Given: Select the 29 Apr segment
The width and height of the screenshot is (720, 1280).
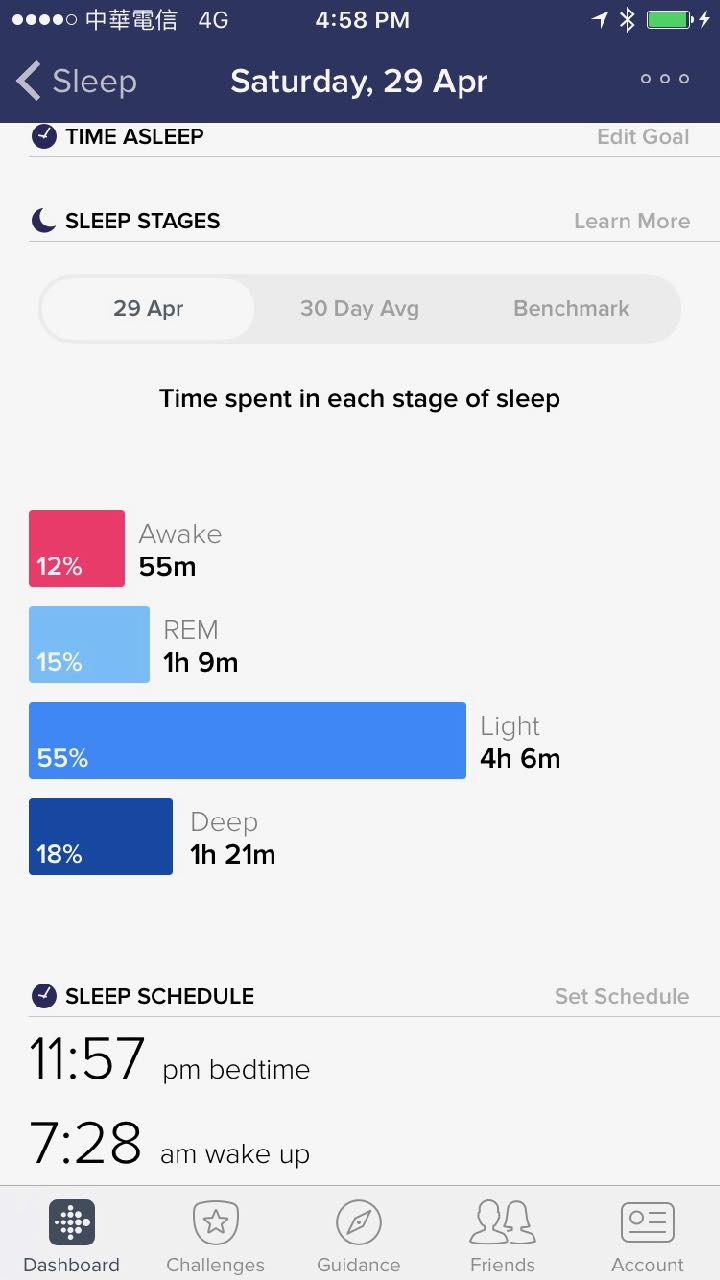Looking at the screenshot, I should [x=148, y=309].
